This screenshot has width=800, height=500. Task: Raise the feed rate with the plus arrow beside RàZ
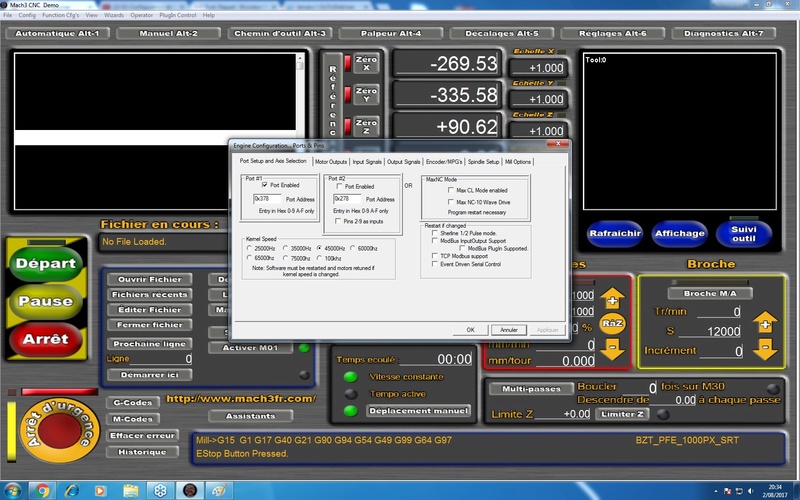tap(612, 298)
